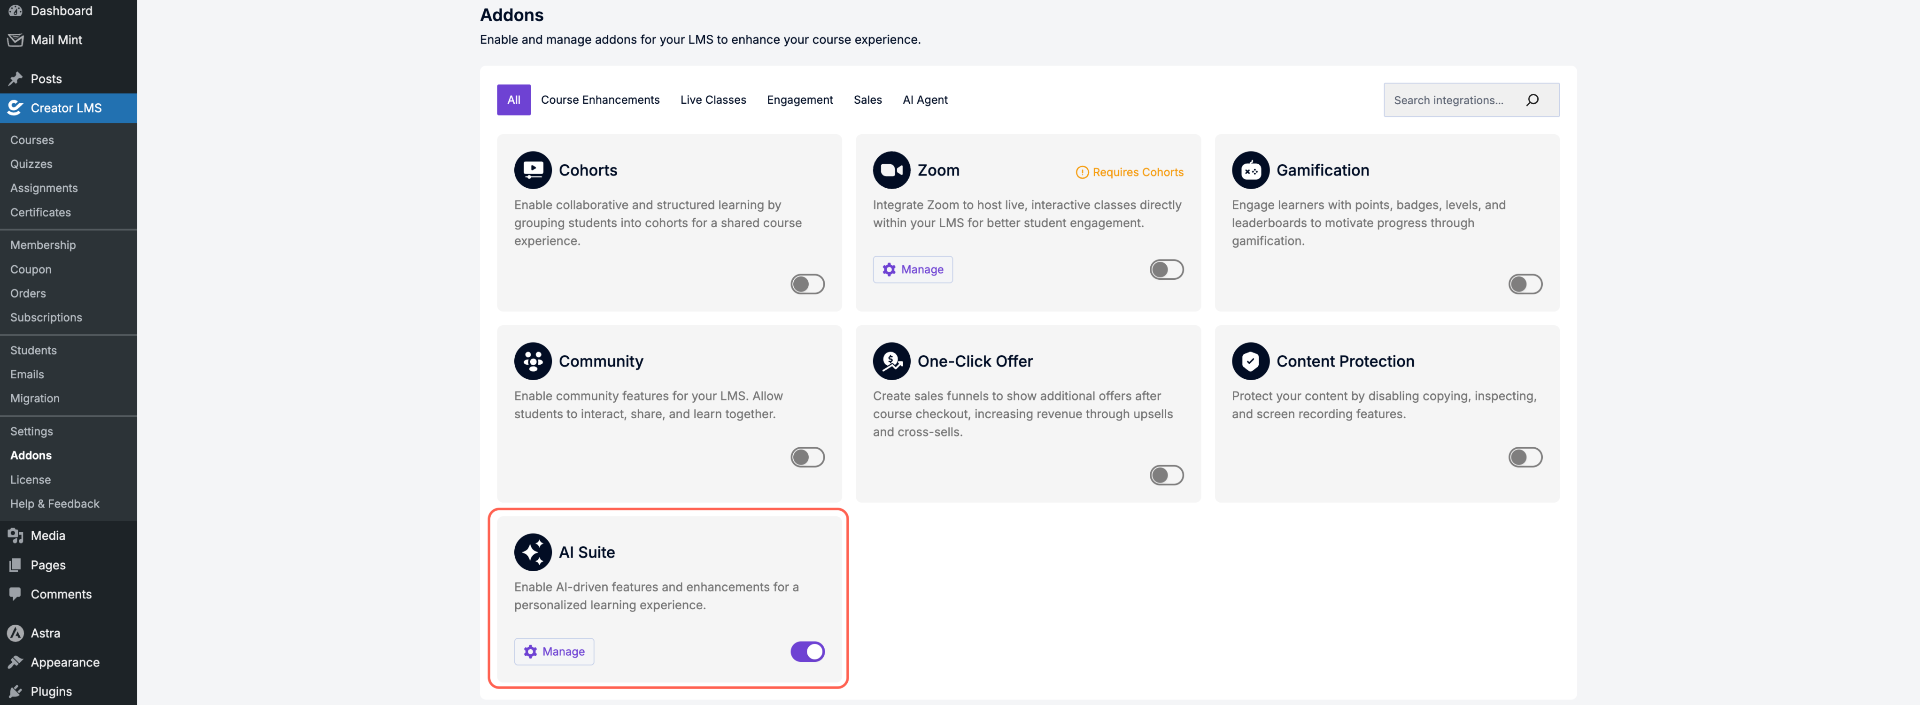Click the Gamification controller icon

click(1250, 170)
